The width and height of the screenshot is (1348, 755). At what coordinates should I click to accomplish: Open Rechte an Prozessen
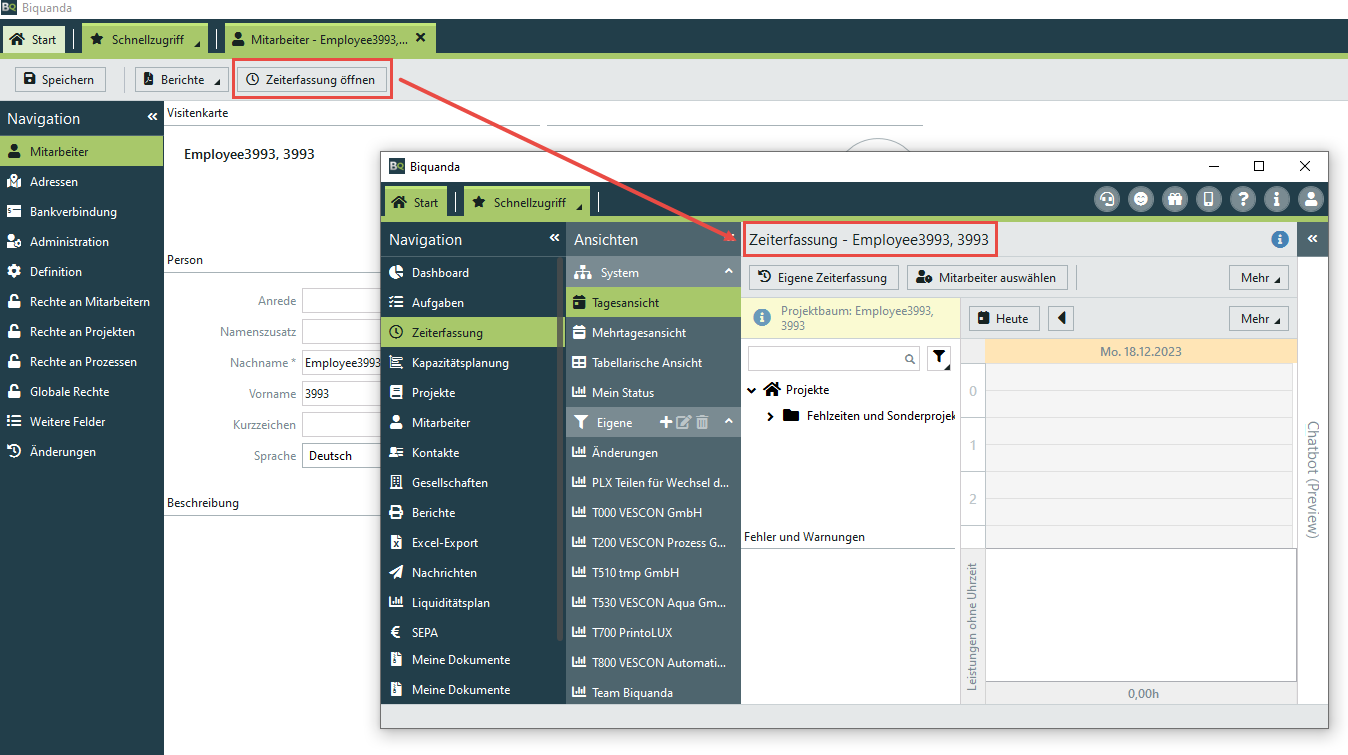pyautogui.click(x=82, y=362)
